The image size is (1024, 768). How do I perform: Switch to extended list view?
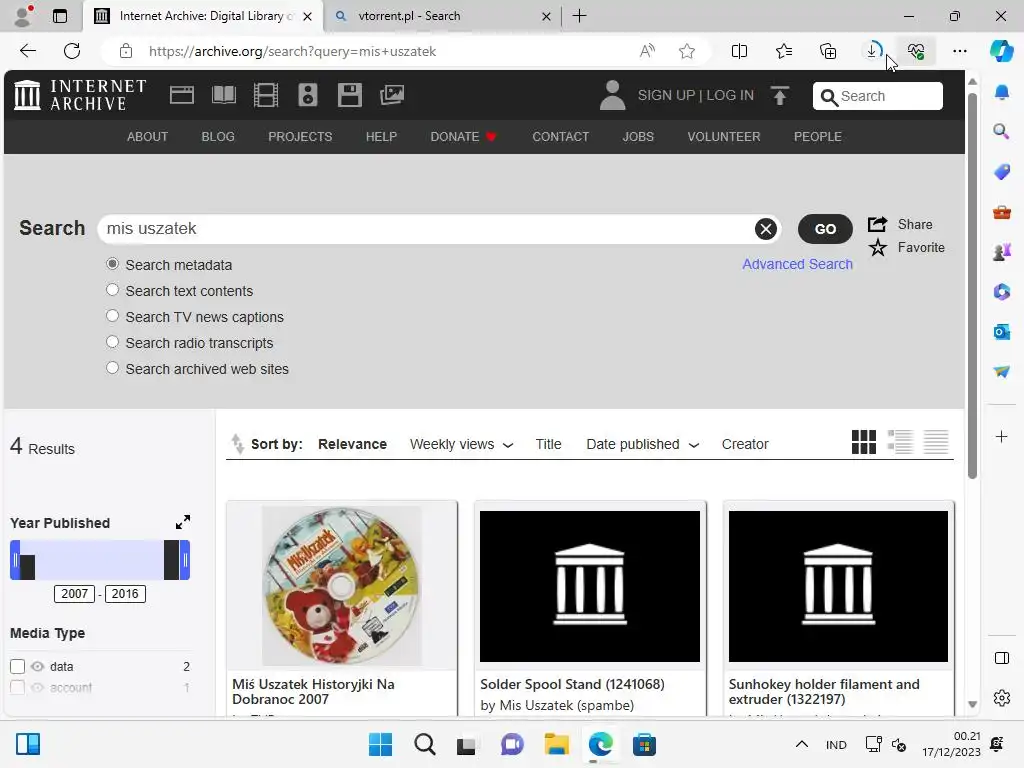click(x=900, y=442)
